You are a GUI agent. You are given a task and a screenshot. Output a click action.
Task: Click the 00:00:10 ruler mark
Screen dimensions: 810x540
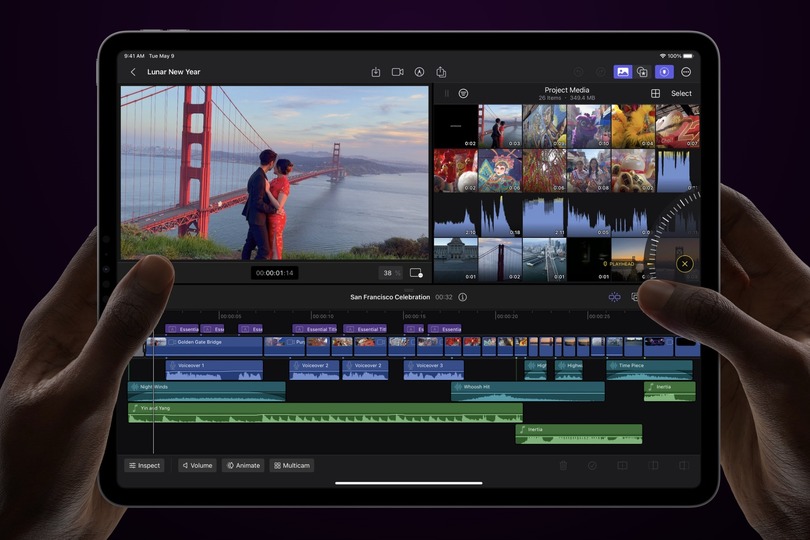click(322, 316)
